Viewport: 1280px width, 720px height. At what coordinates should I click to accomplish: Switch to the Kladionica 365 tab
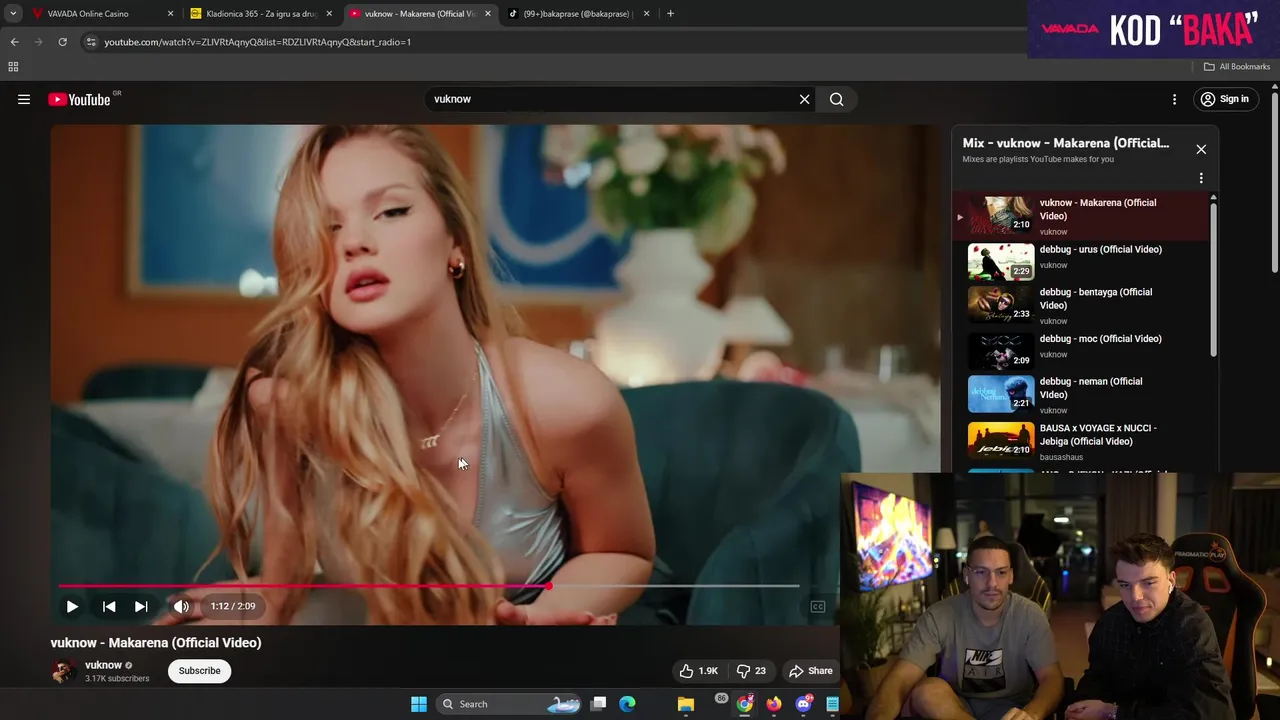(x=260, y=14)
